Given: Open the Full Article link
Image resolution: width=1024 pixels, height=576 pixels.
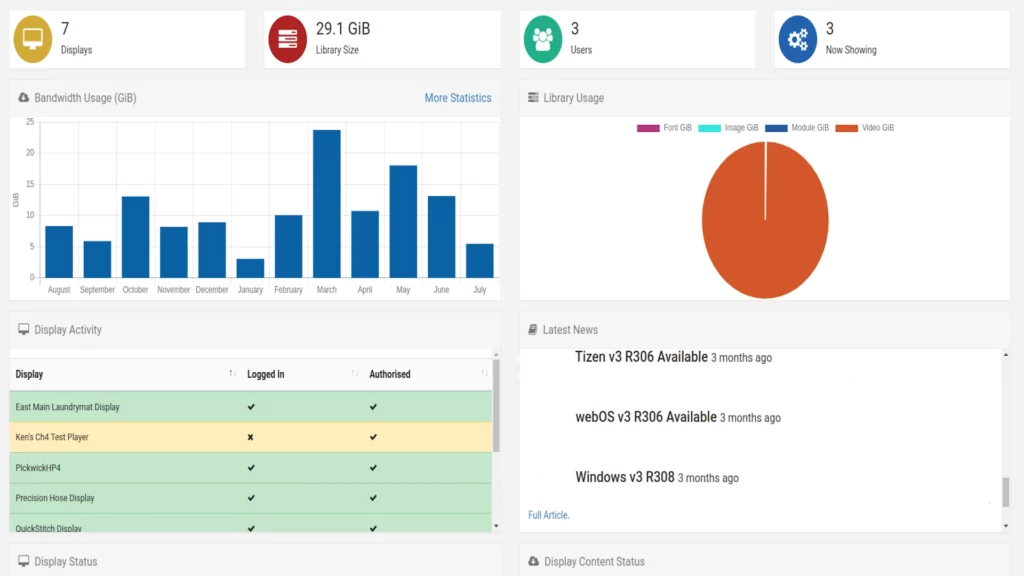Looking at the screenshot, I should pos(549,515).
